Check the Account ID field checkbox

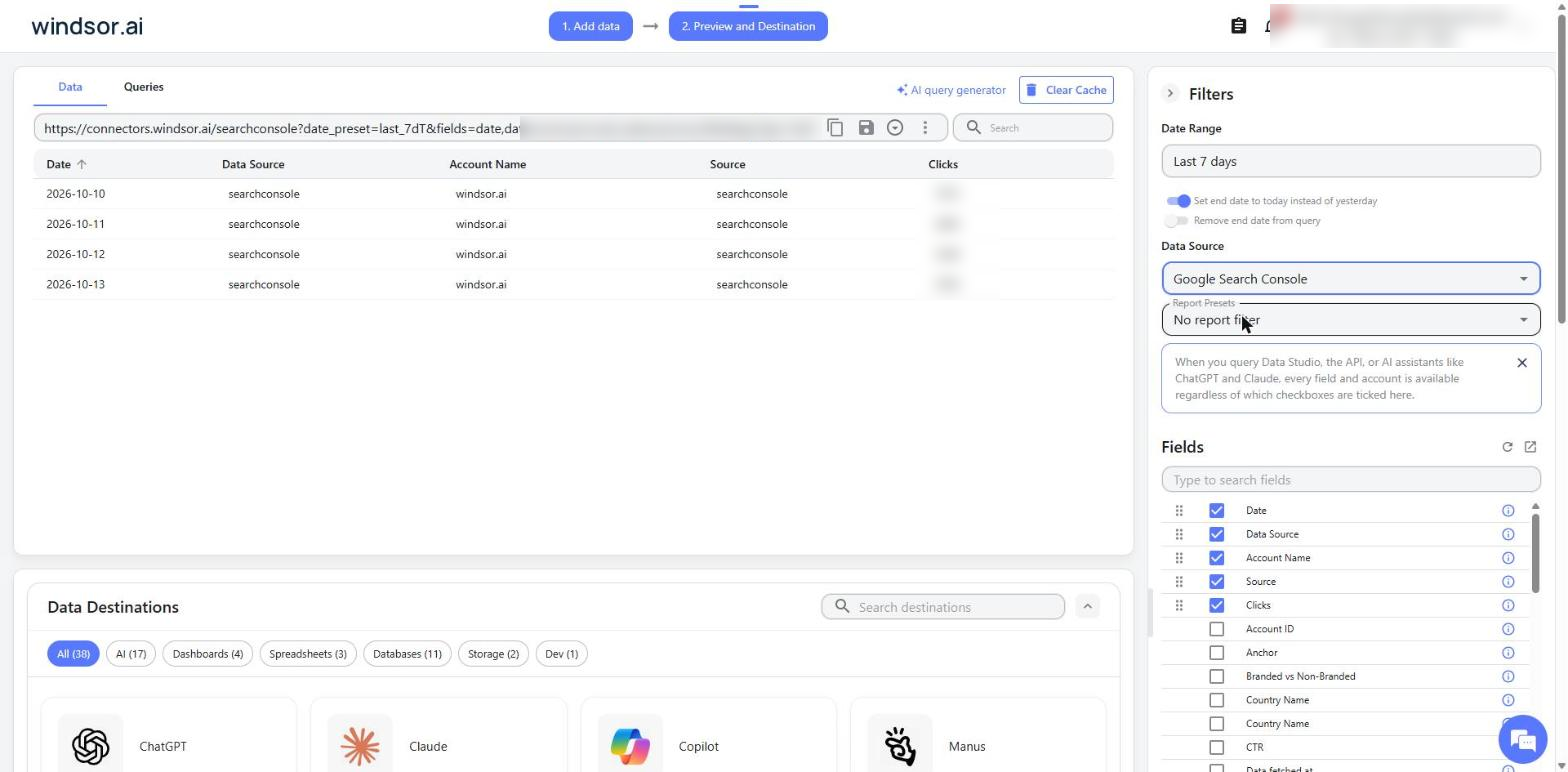click(x=1216, y=629)
